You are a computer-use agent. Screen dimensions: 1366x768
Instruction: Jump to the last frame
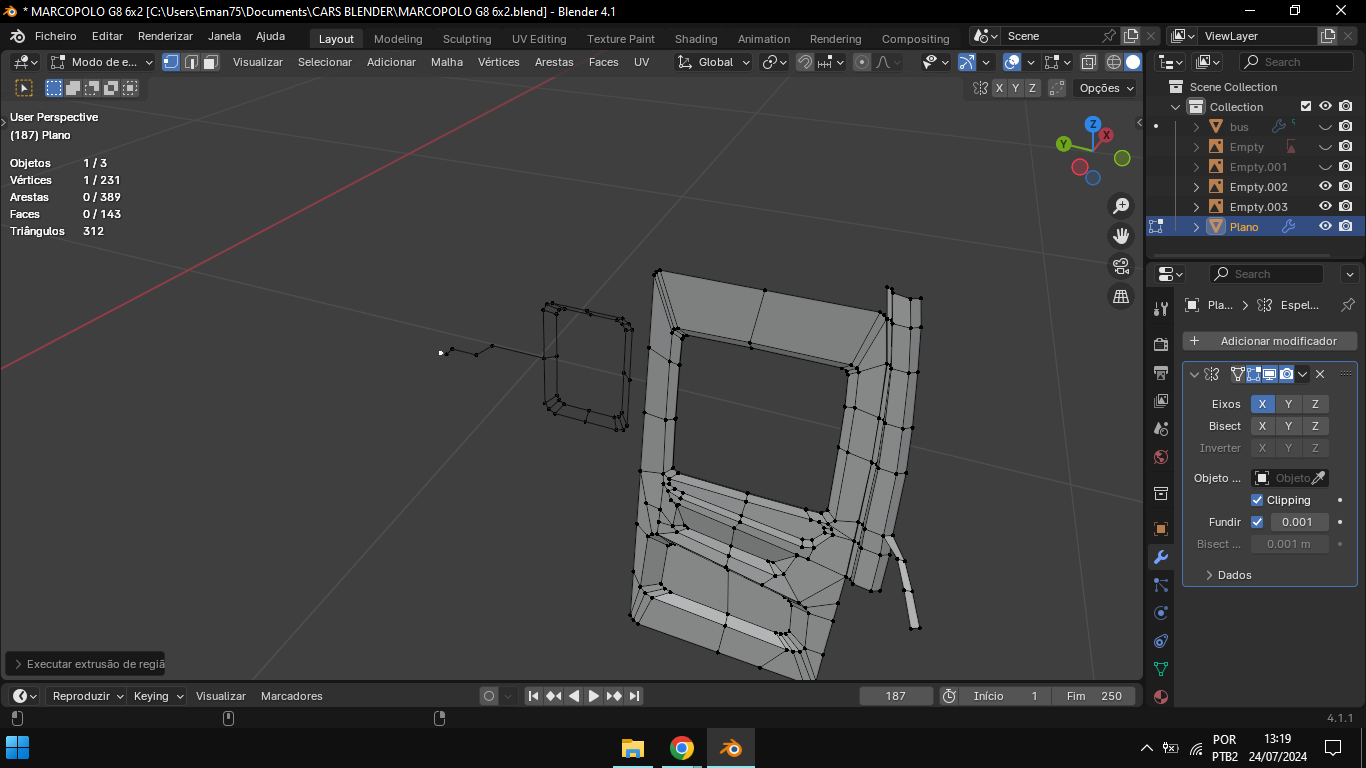click(634, 696)
